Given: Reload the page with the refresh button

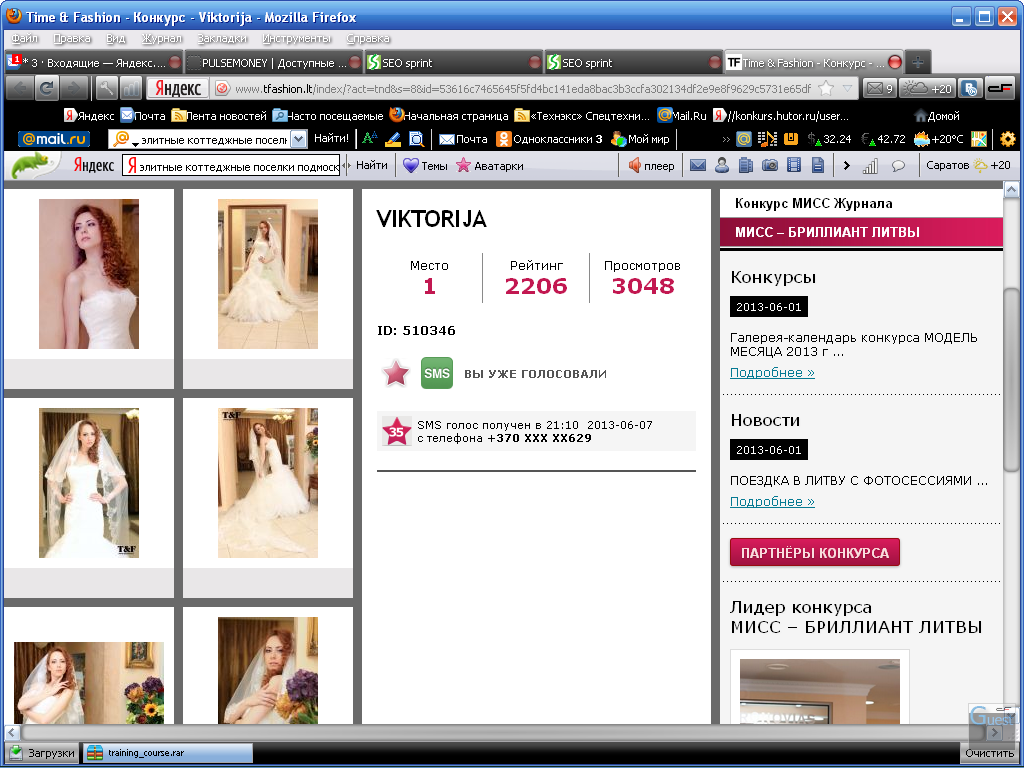Looking at the screenshot, I should [x=46, y=88].
